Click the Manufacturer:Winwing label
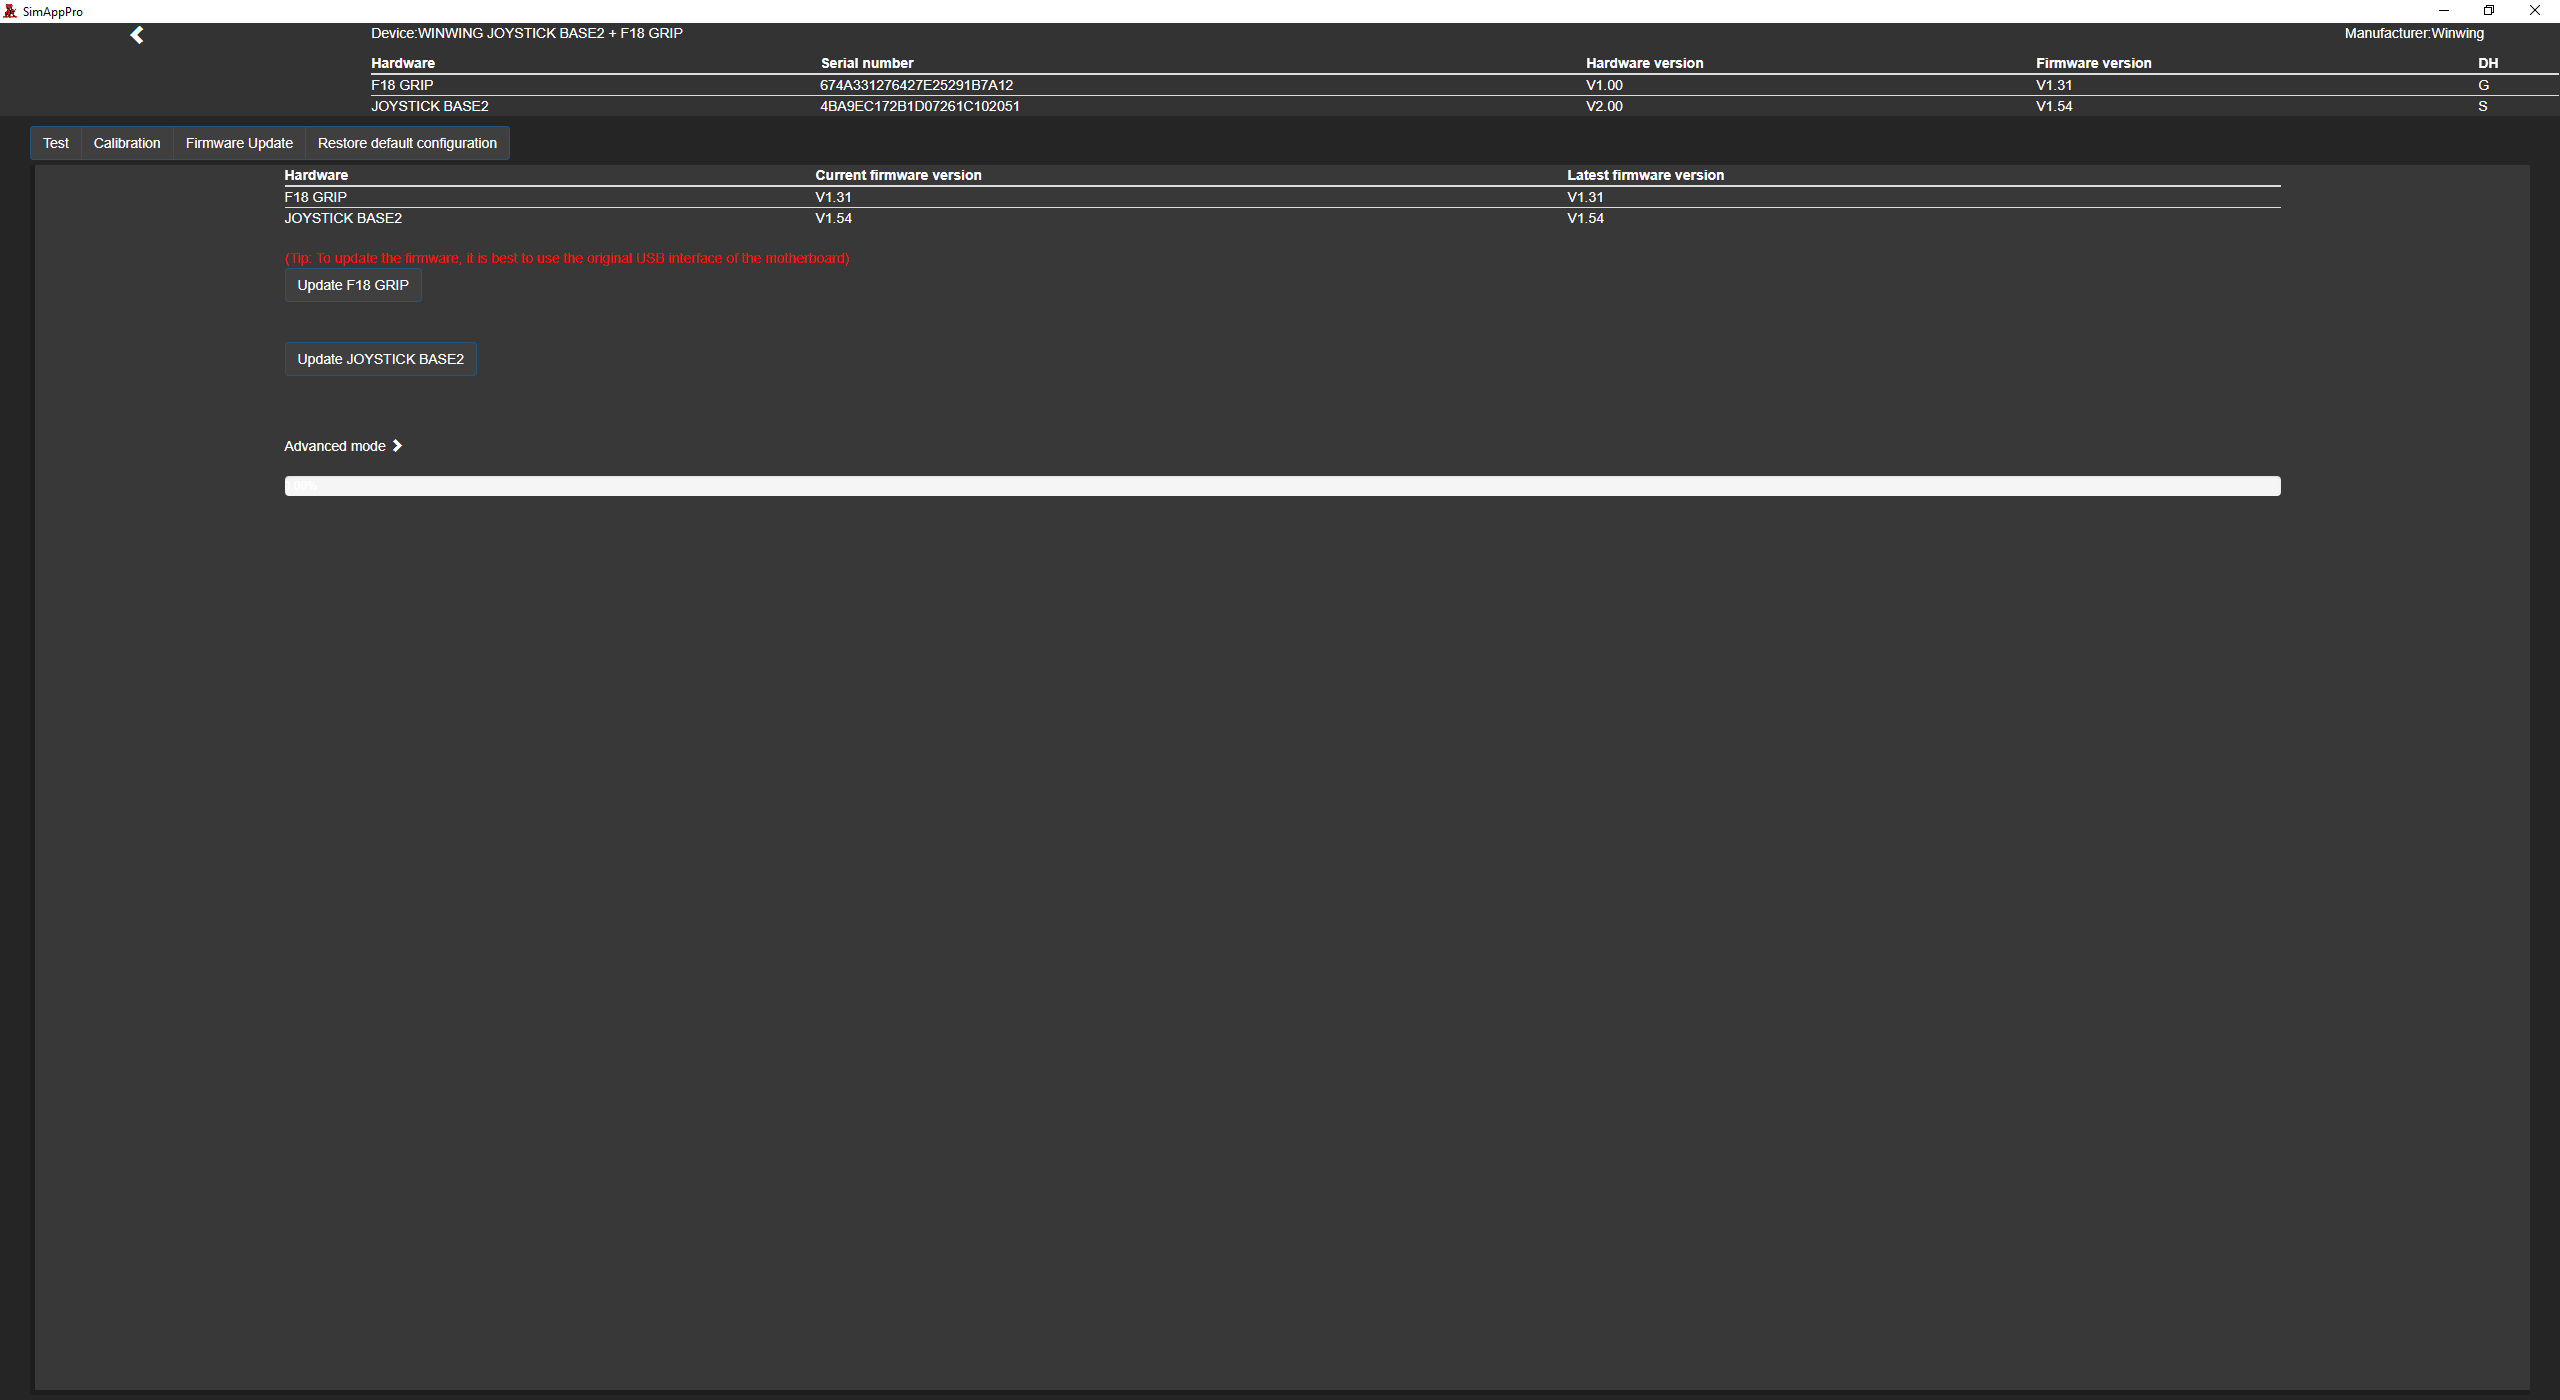 click(x=2414, y=33)
